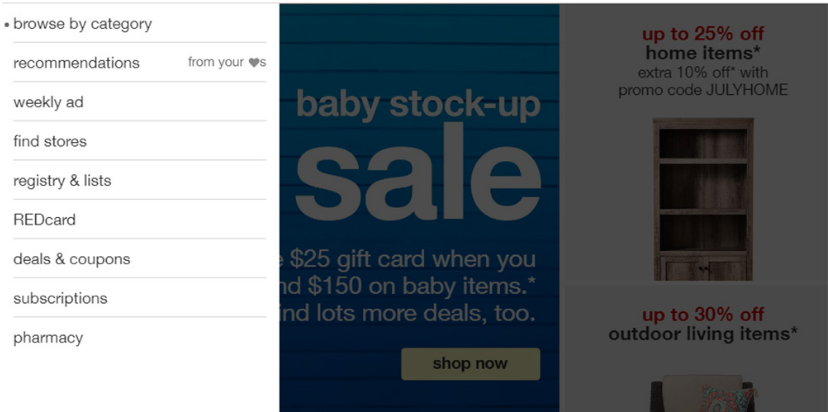Click the heart icon beside recommendations
Image resolution: width=828 pixels, height=412 pixels.
254,63
